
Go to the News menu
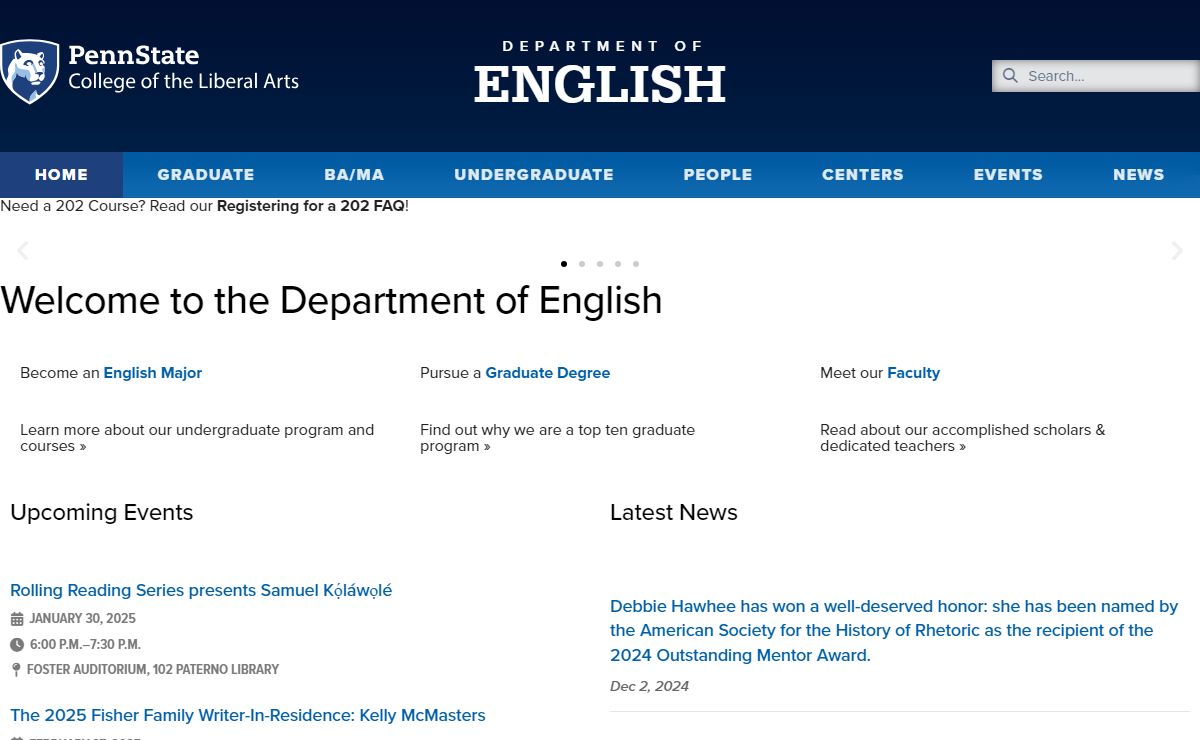pyautogui.click(x=1139, y=175)
